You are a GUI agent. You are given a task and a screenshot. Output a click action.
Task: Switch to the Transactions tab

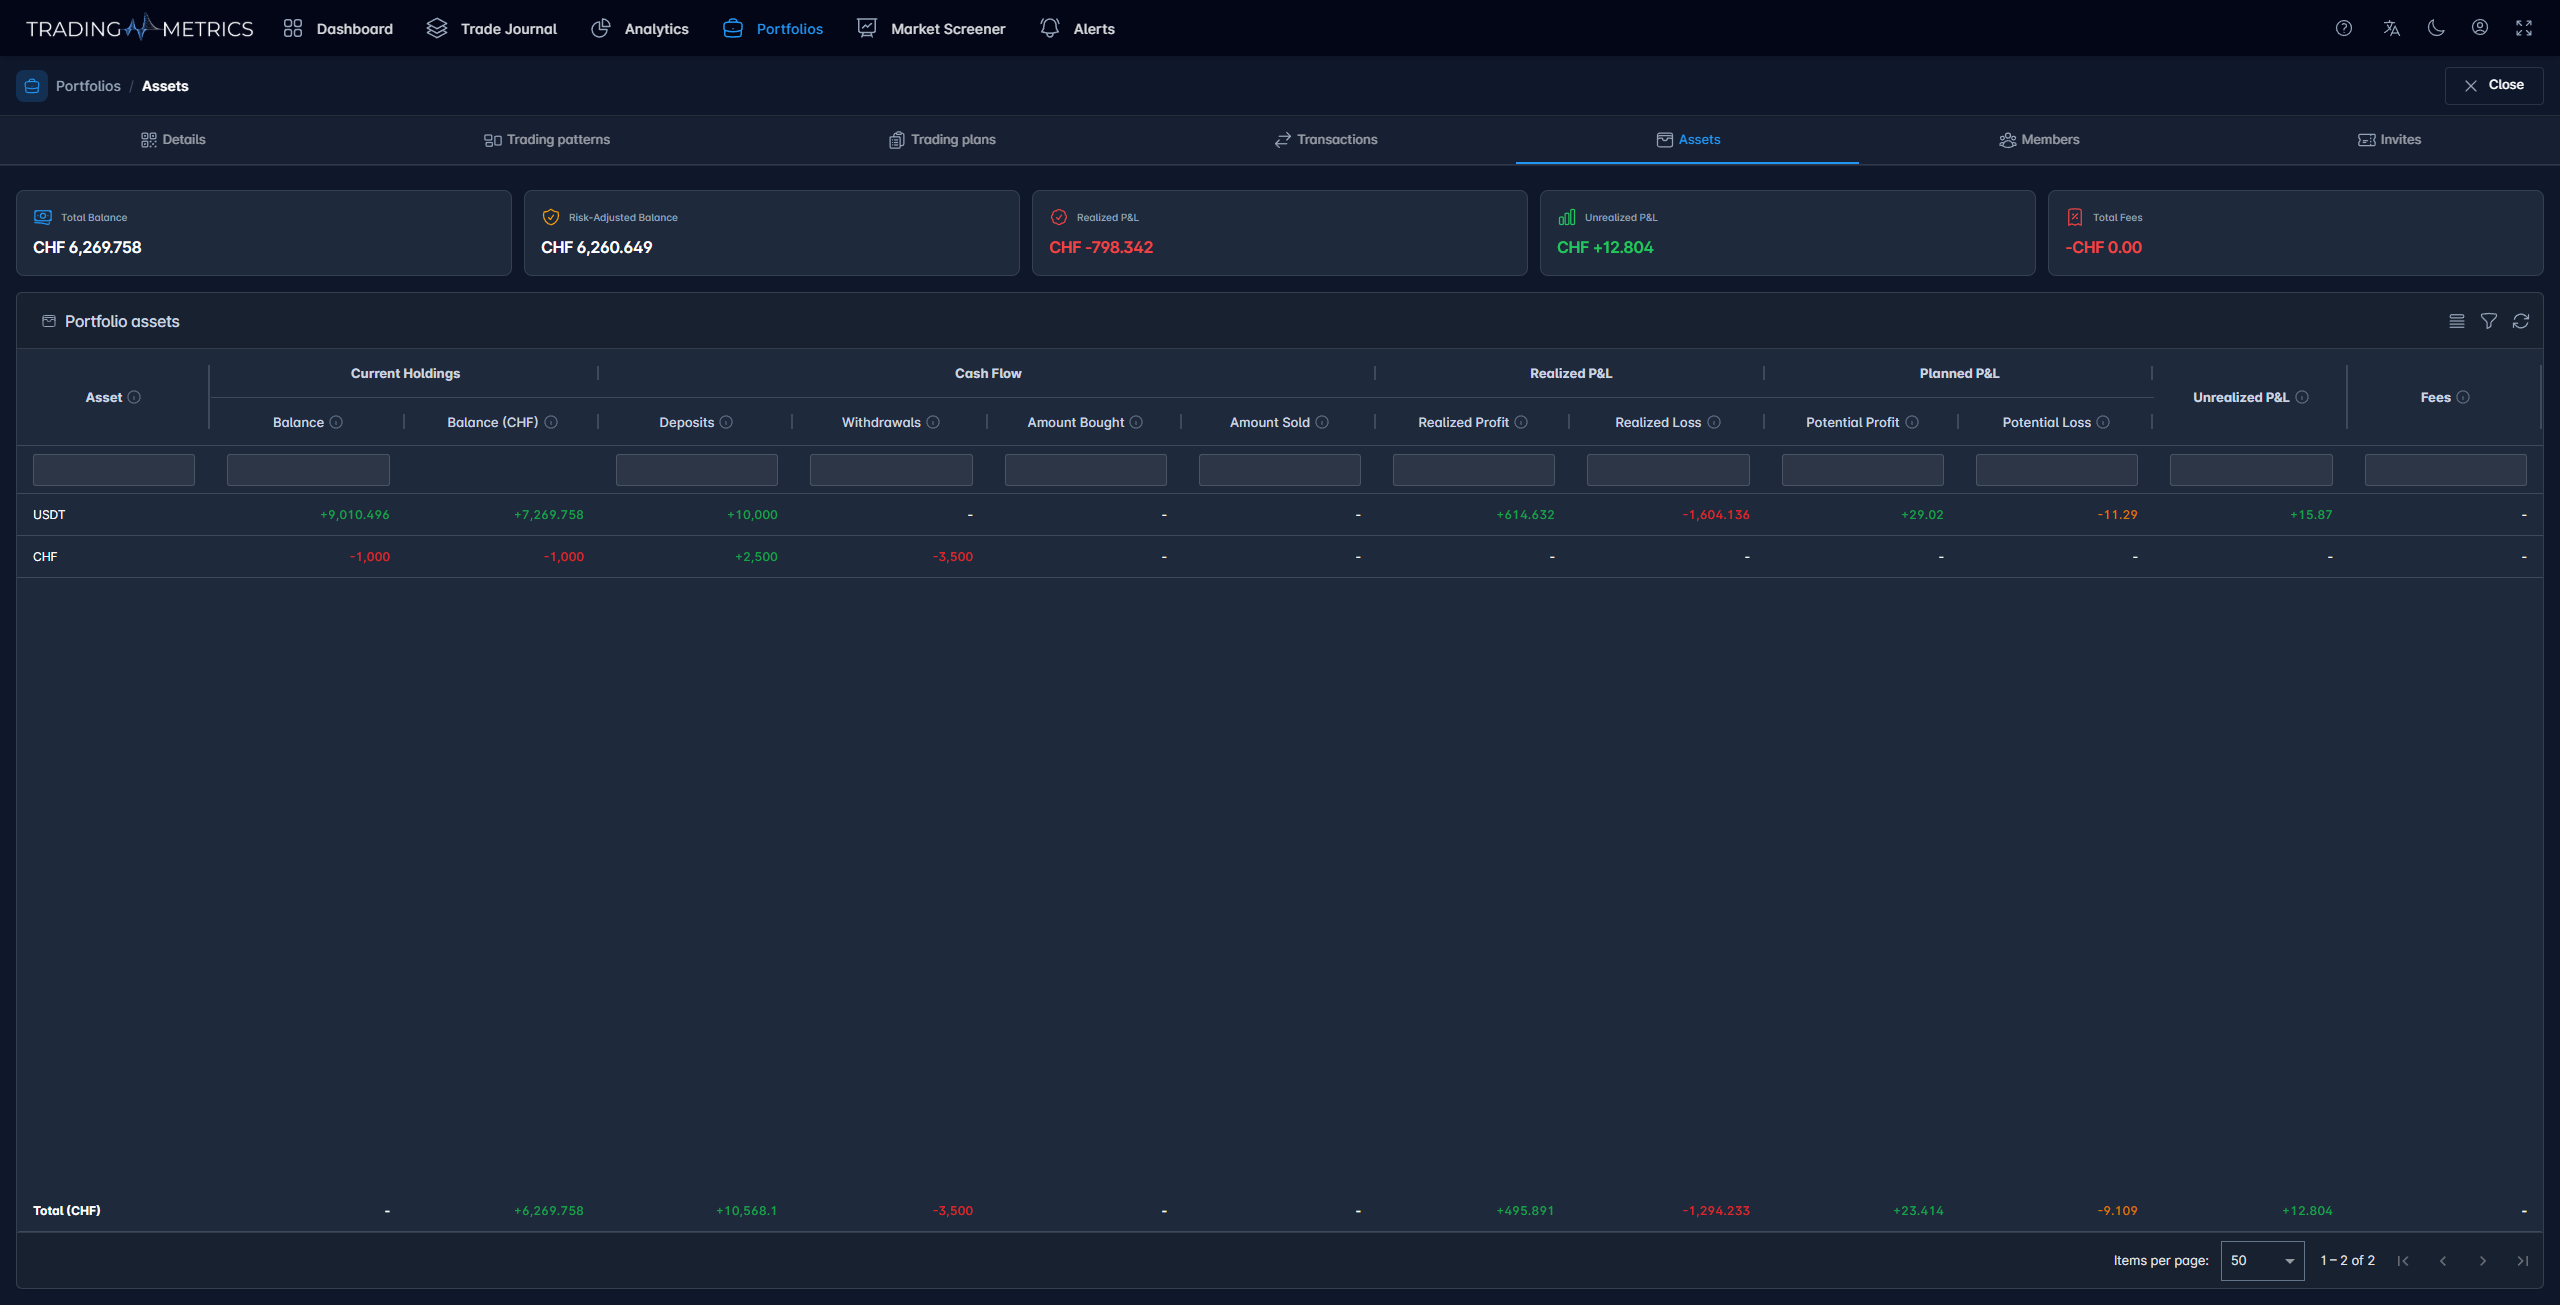1326,139
